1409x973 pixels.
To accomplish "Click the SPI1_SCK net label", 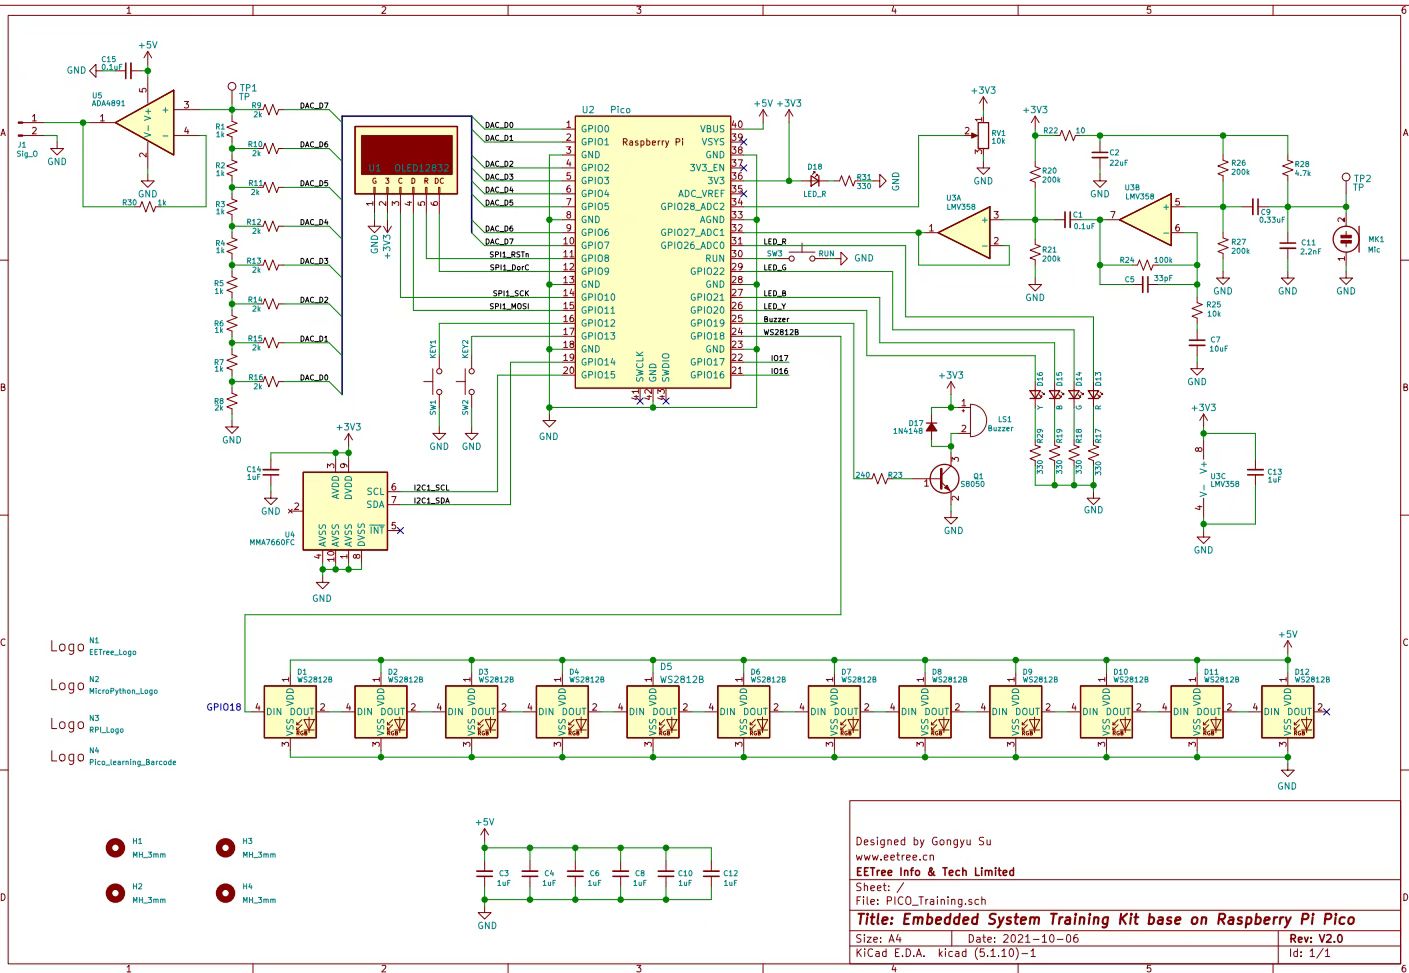I will [x=510, y=294].
